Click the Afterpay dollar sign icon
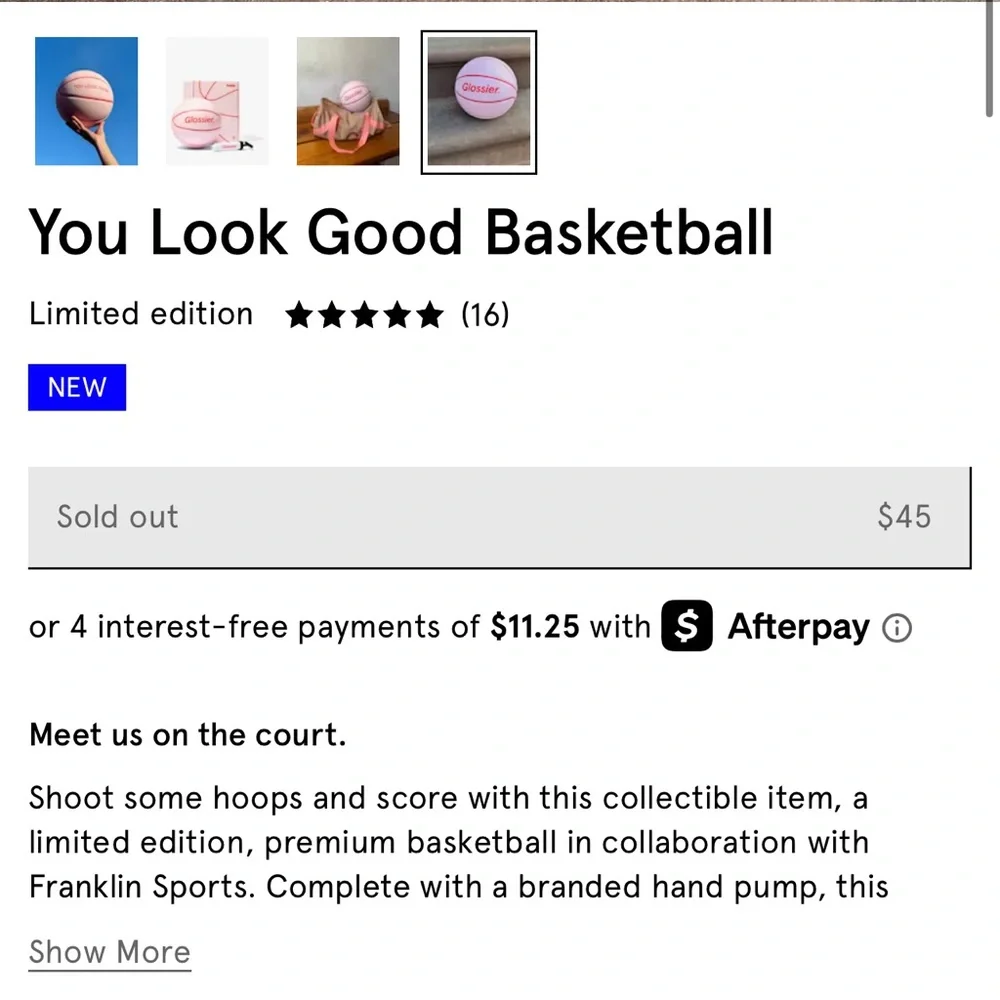 685,627
